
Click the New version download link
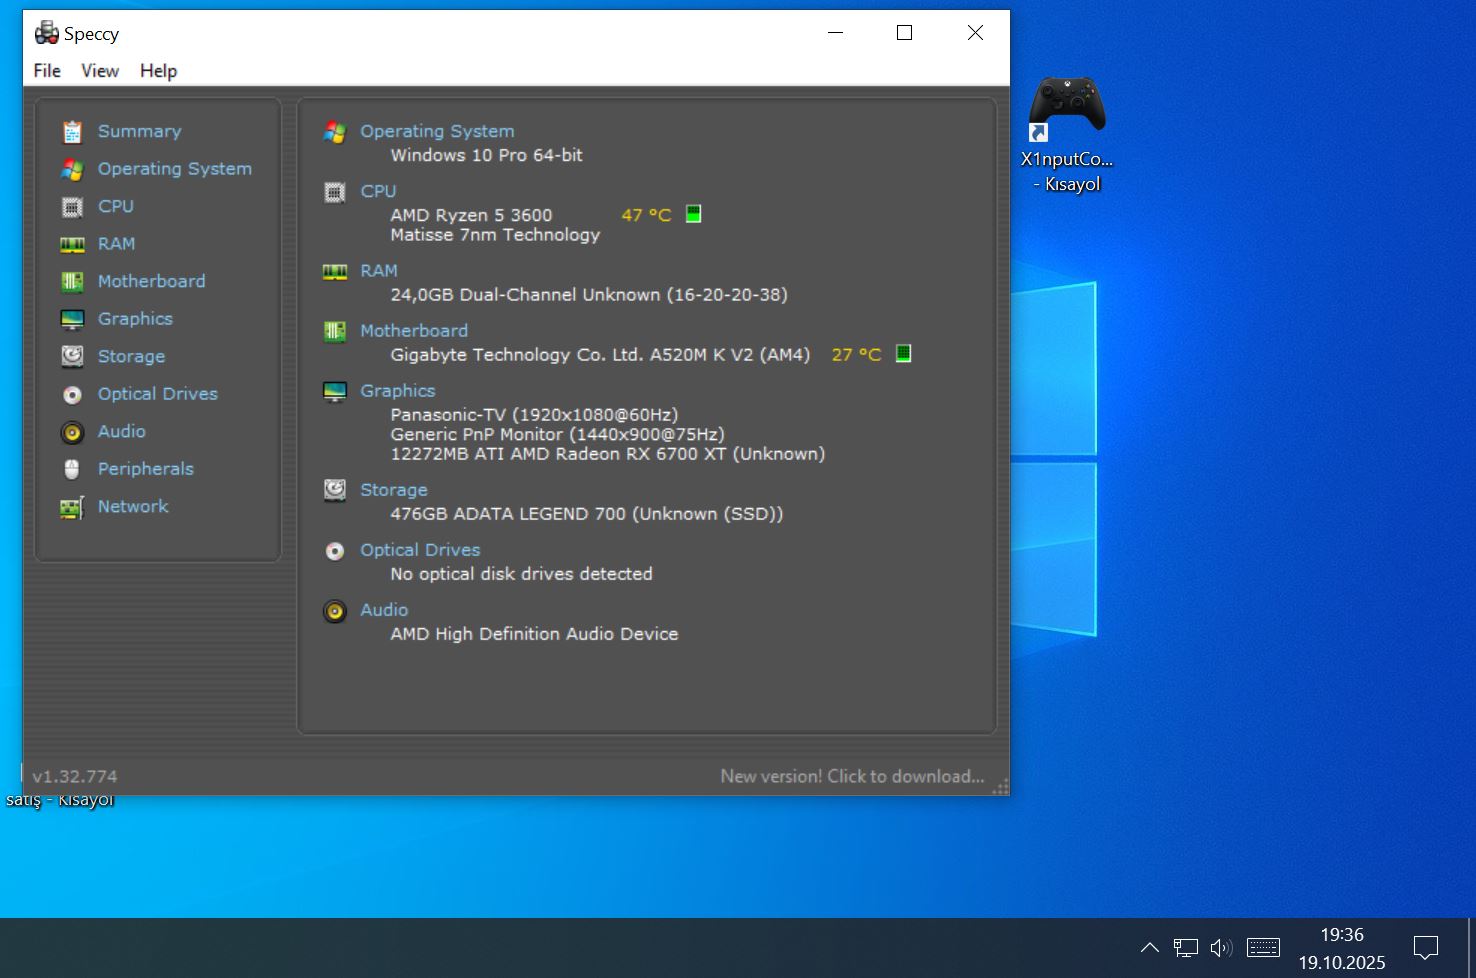coord(852,776)
